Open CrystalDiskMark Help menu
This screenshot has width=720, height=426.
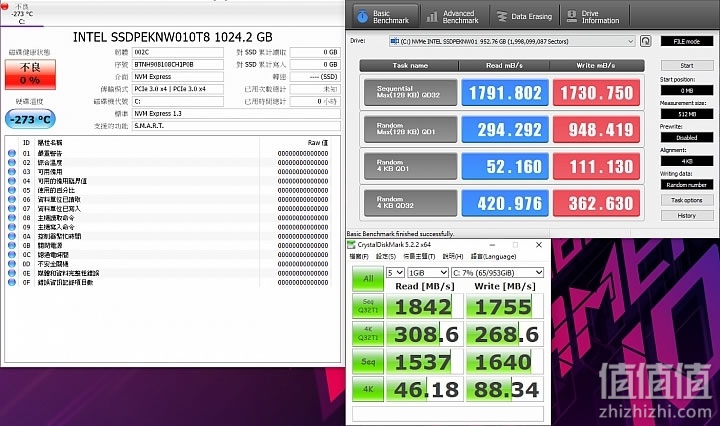[453, 257]
